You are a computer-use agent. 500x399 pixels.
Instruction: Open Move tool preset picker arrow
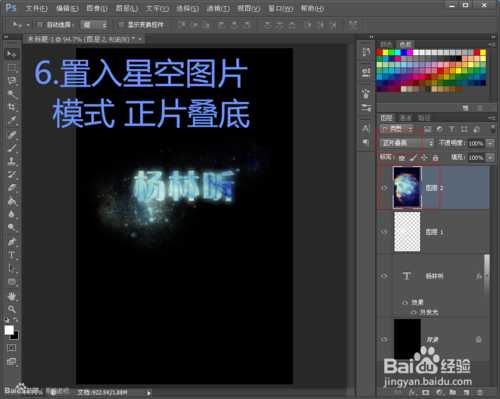click(28, 25)
